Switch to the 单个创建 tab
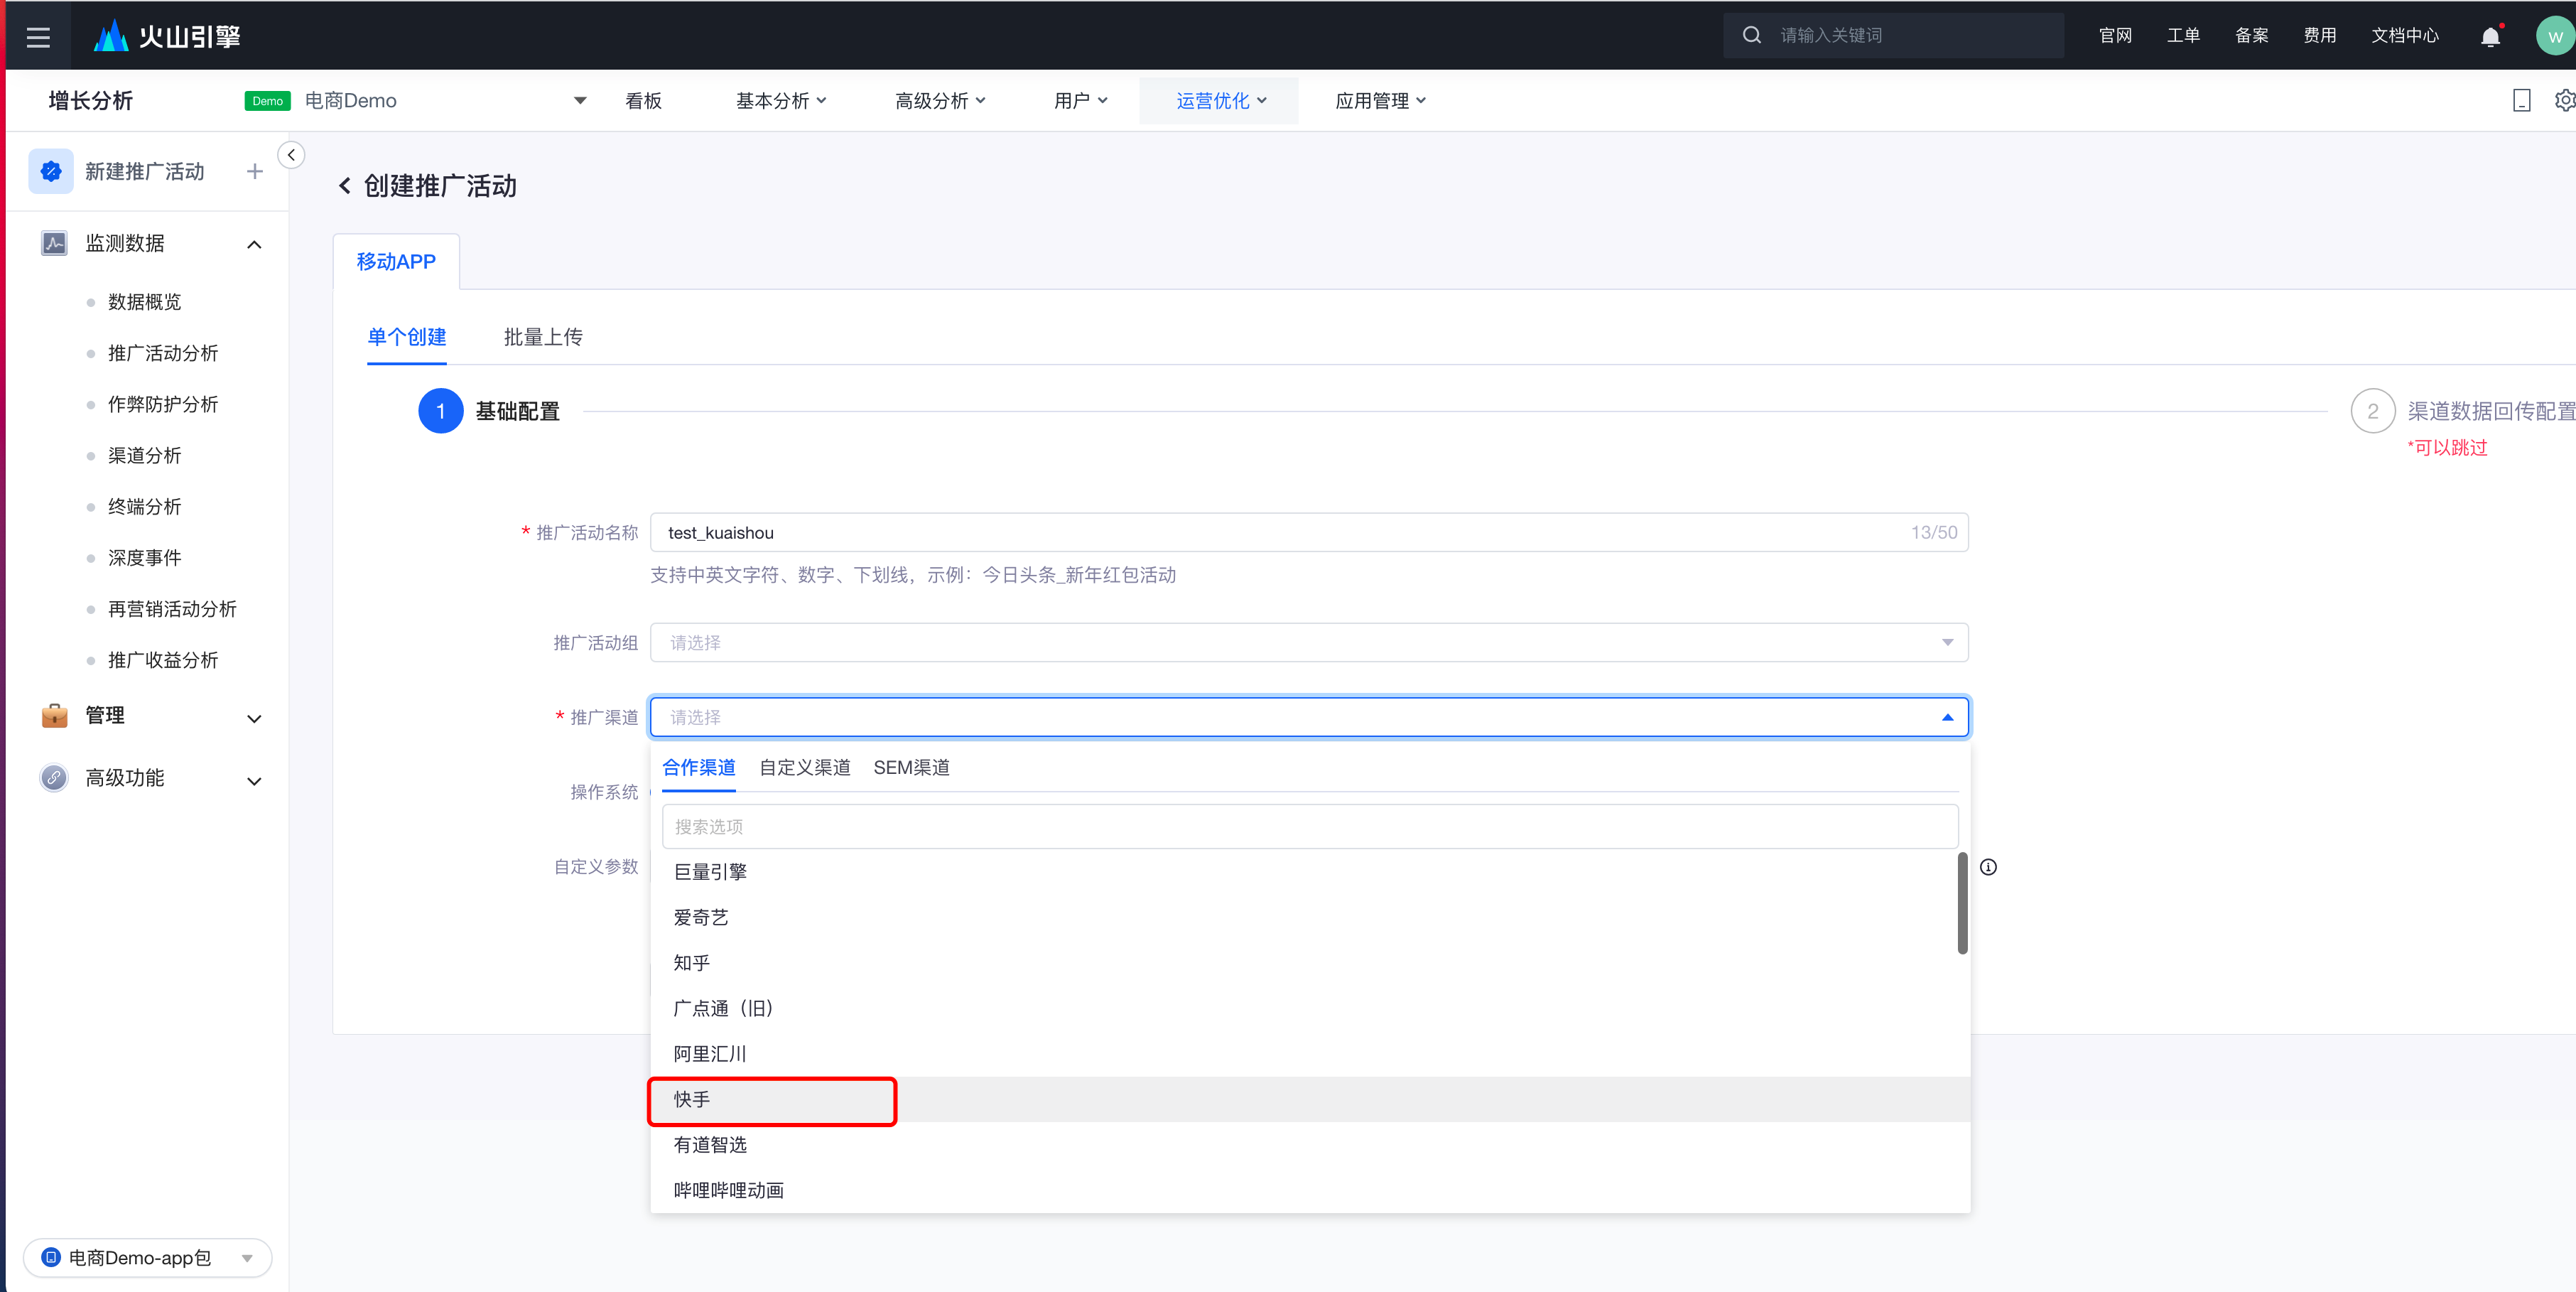 (x=406, y=337)
